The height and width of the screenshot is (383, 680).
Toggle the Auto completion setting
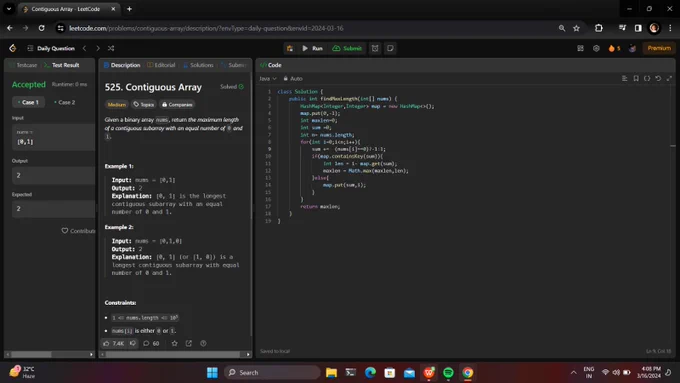click(x=293, y=79)
